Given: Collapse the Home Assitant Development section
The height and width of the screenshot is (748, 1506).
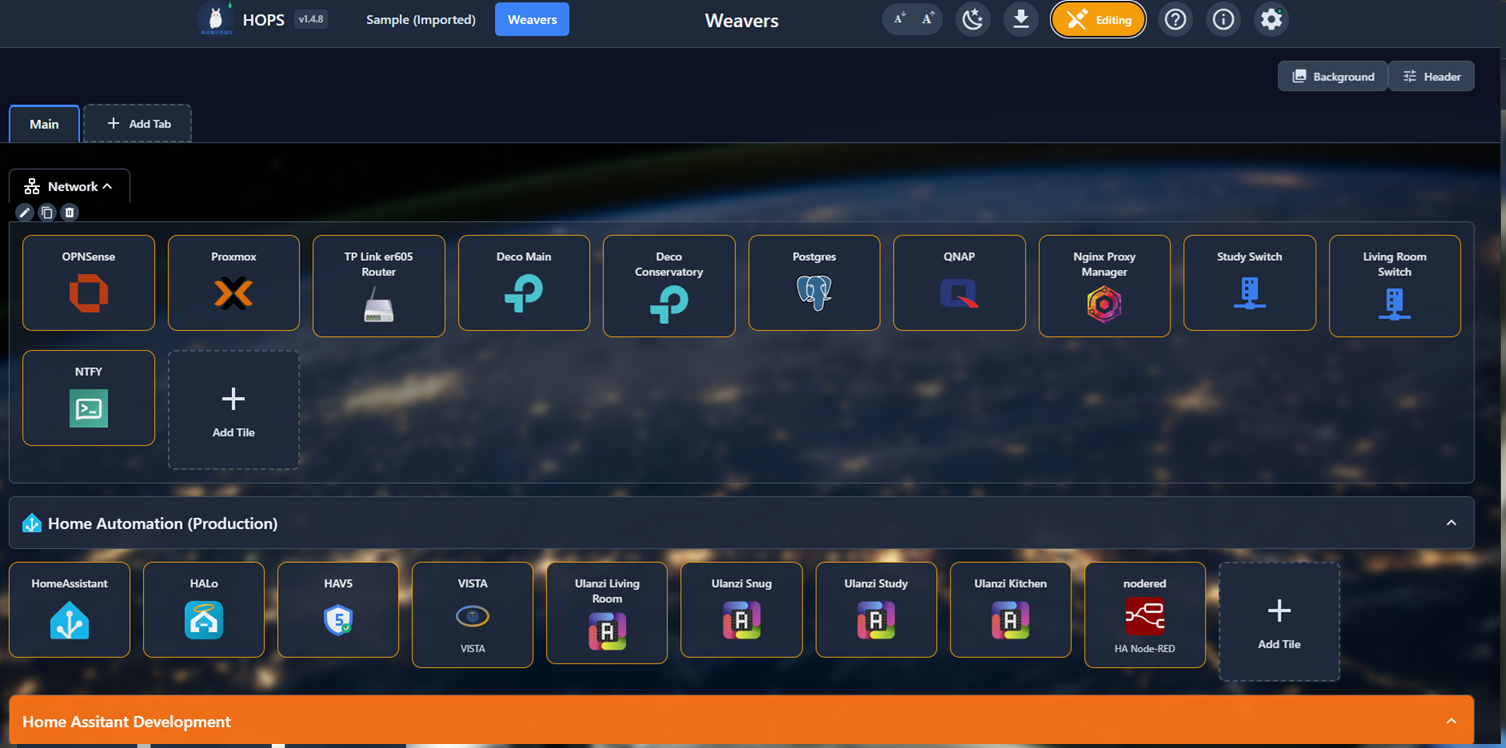Looking at the screenshot, I should pyautogui.click(x=1451, y=721).
